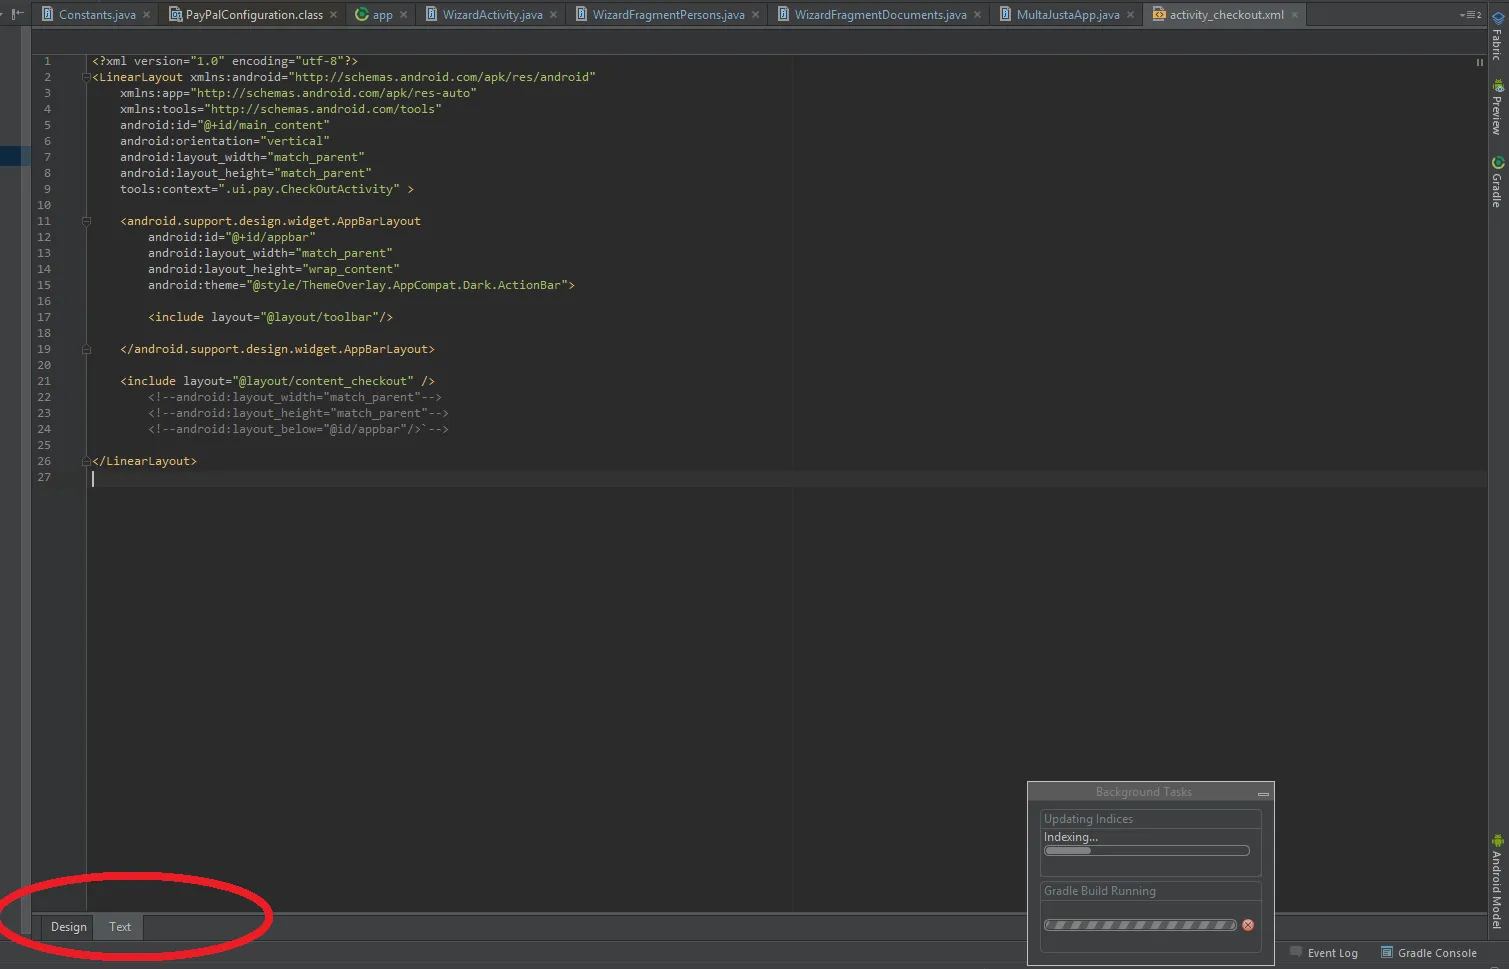Click the Indexing progress bar
This screenshot has height=969, width=1509.
click(1146, 851)
